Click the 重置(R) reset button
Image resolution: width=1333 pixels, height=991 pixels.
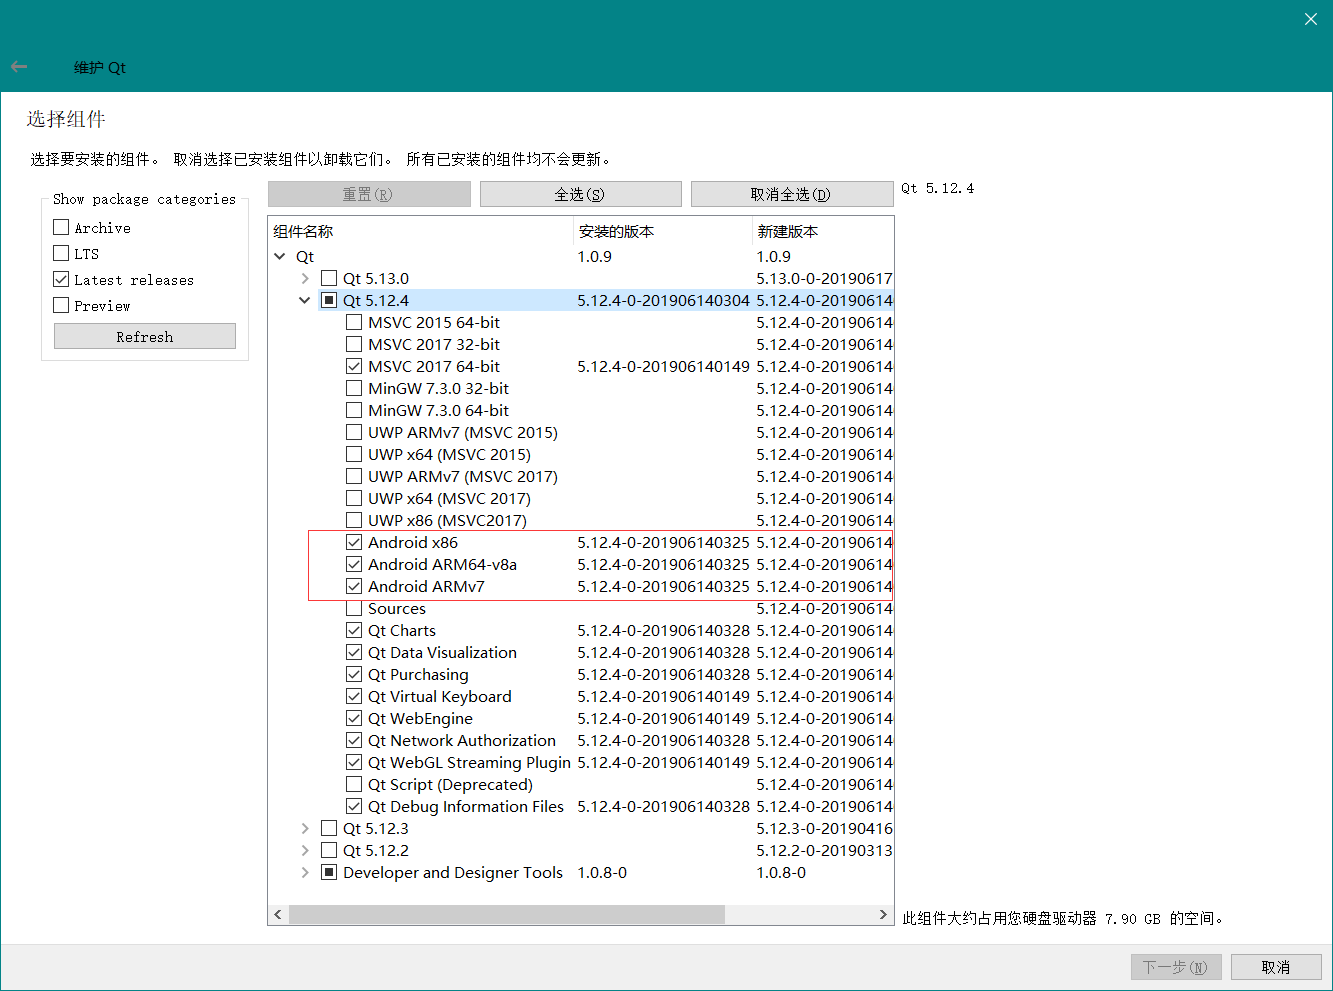pyautogui.click(x=369, y=194)
